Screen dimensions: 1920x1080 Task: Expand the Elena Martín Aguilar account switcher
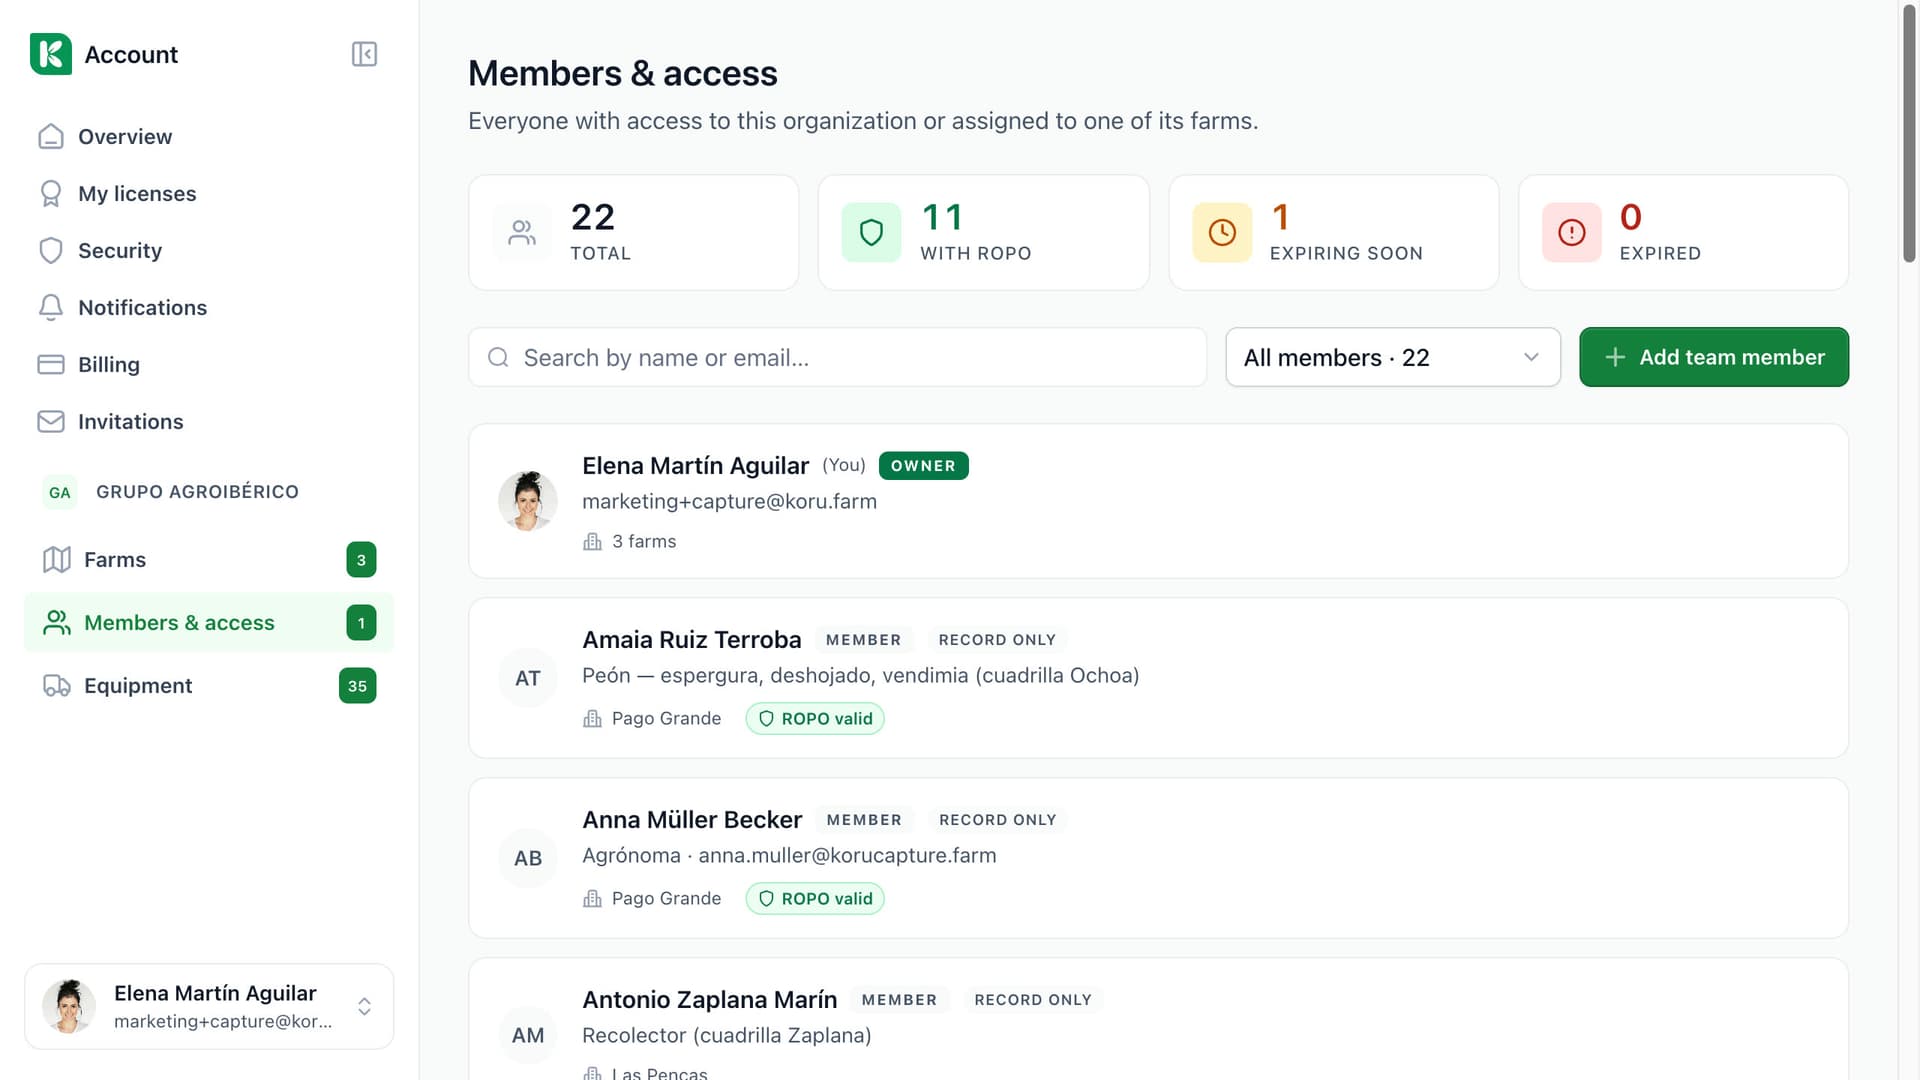point(209,1006)
